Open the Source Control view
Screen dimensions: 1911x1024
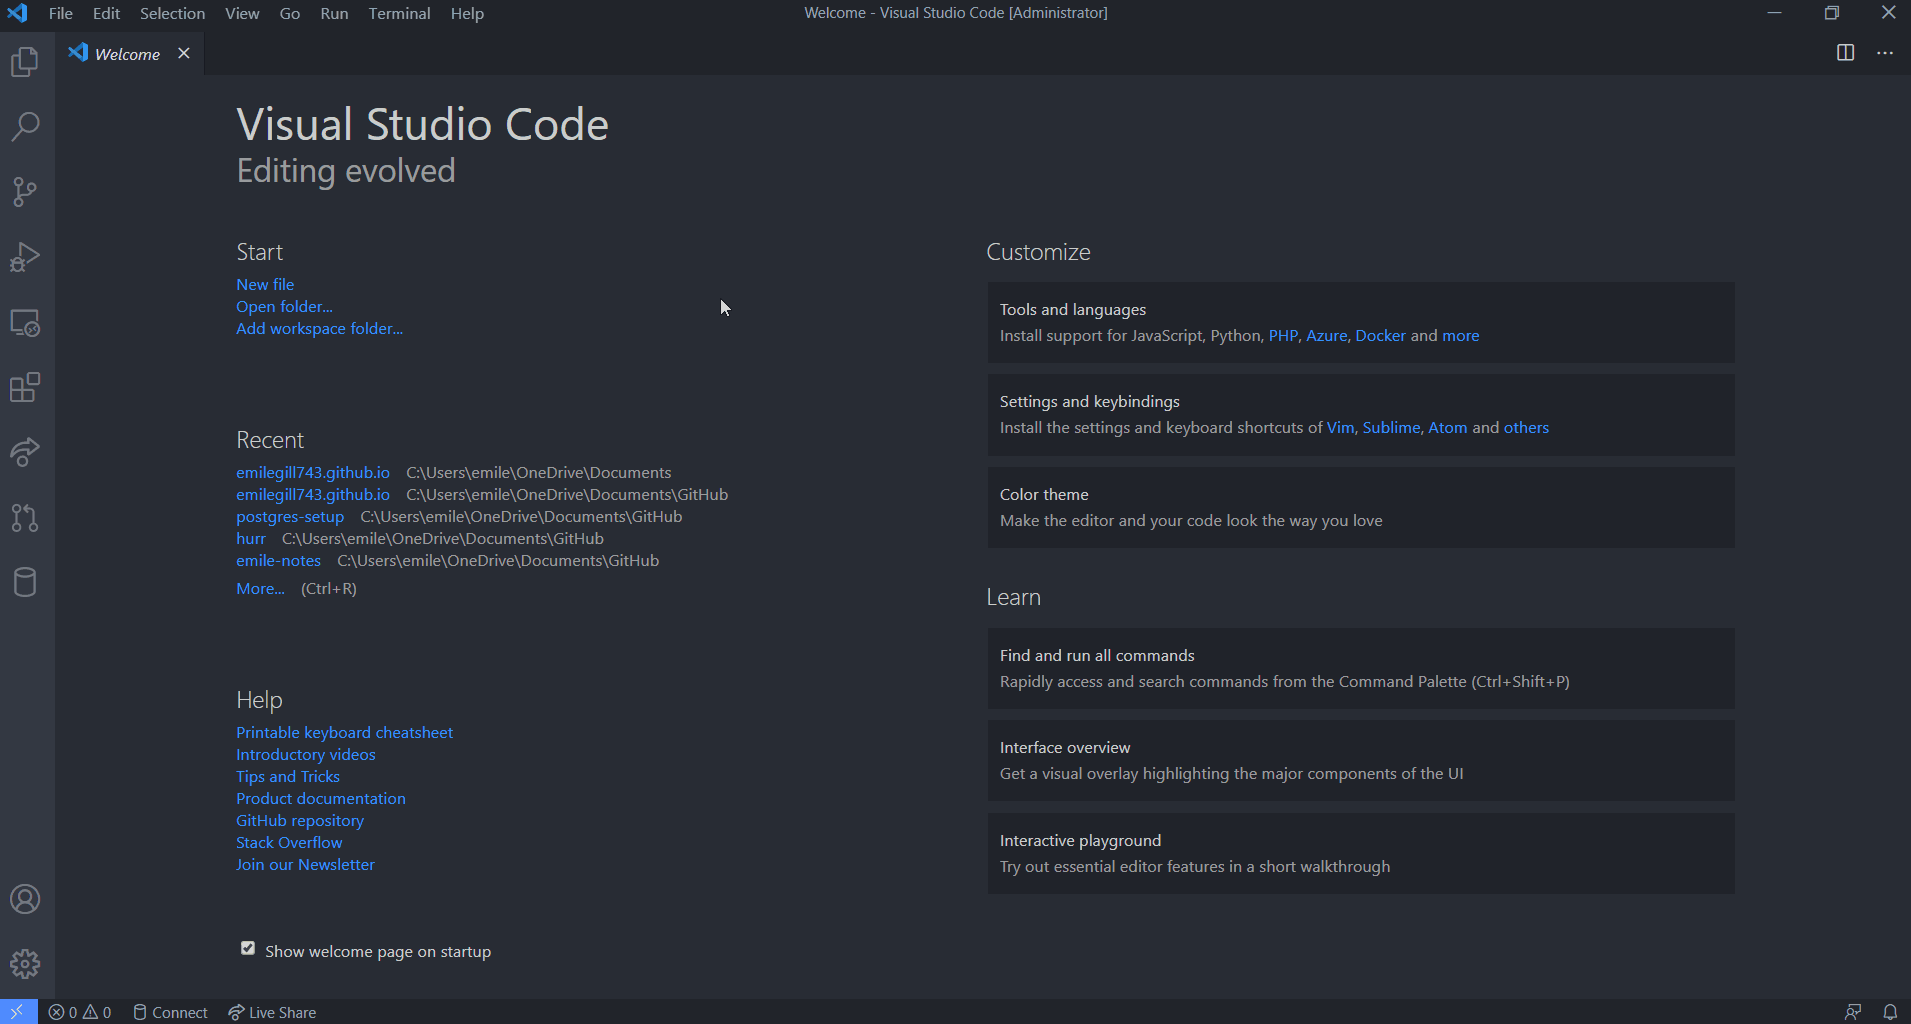(x=25, y=192)
